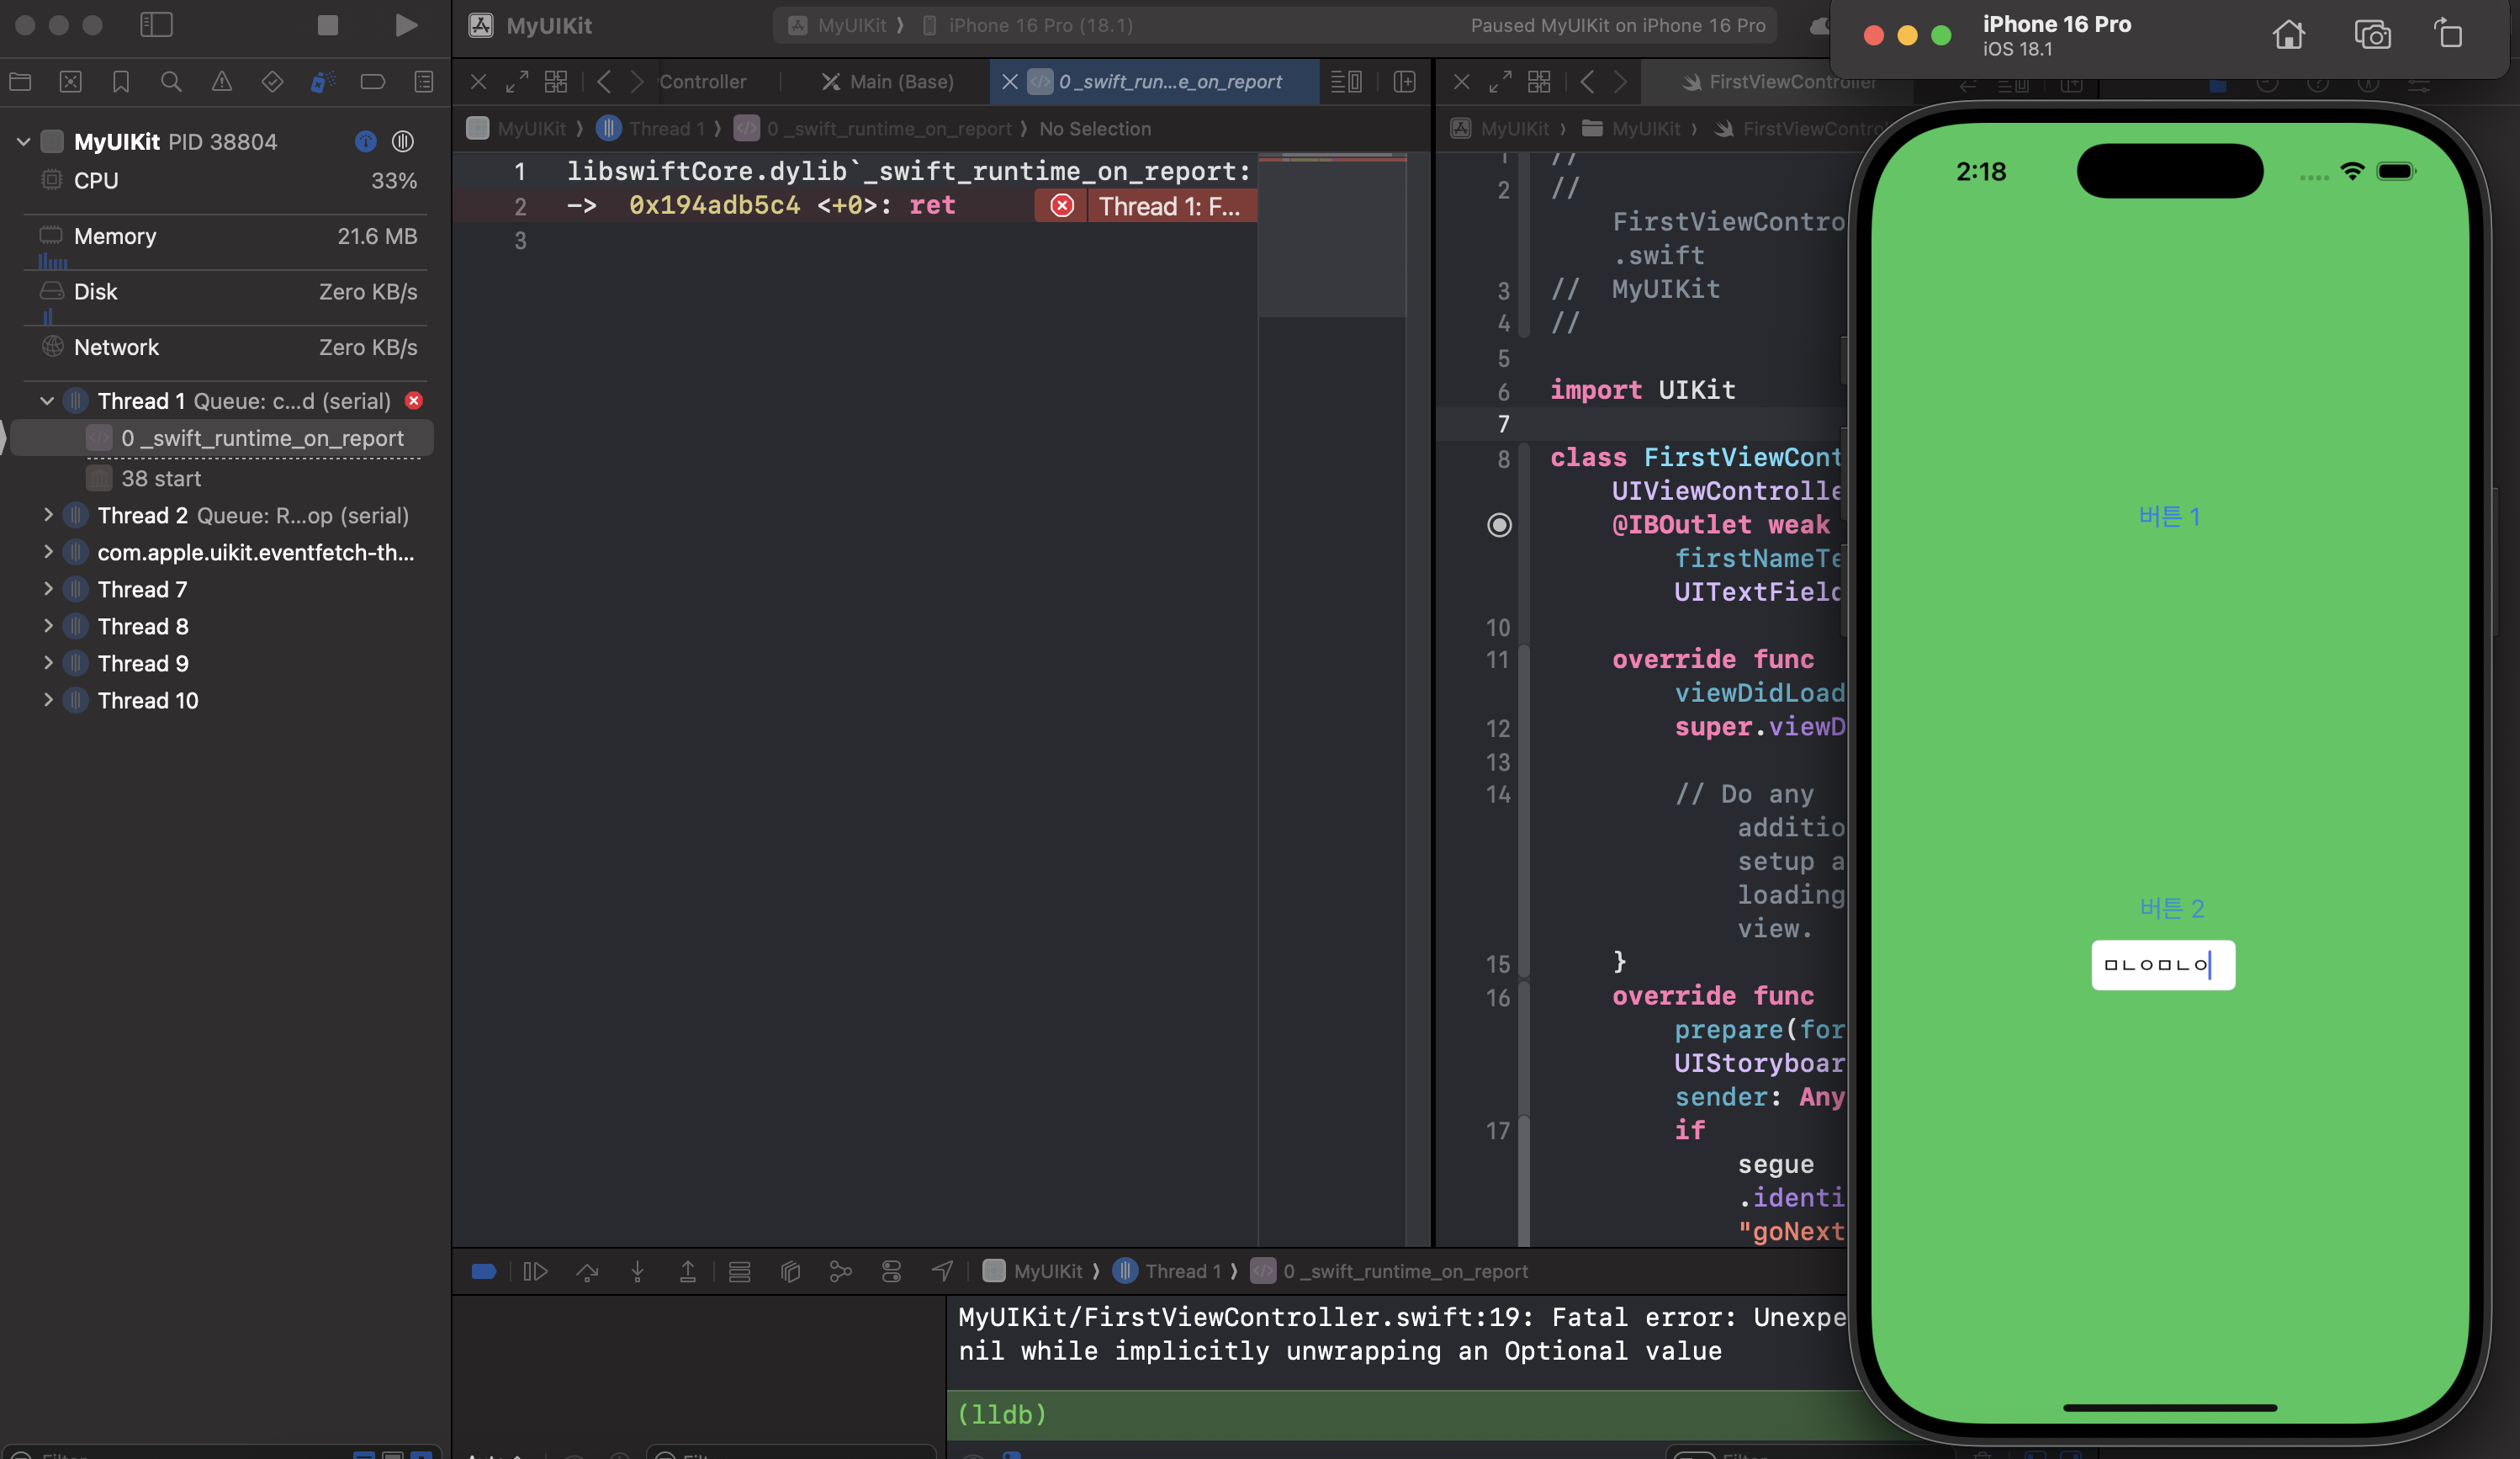Click the Stop button in Xcode toolbar
The image size is (2520, 1459).
click(x=327, y=25)
